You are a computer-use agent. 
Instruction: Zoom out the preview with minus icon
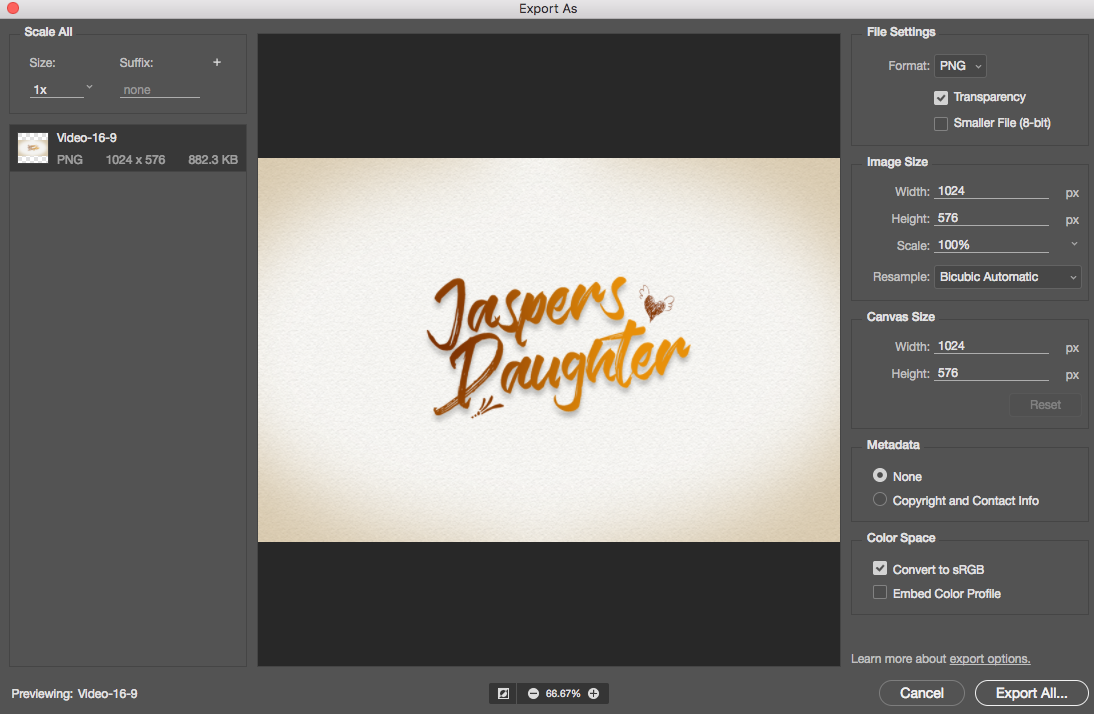tap(534, 693)
